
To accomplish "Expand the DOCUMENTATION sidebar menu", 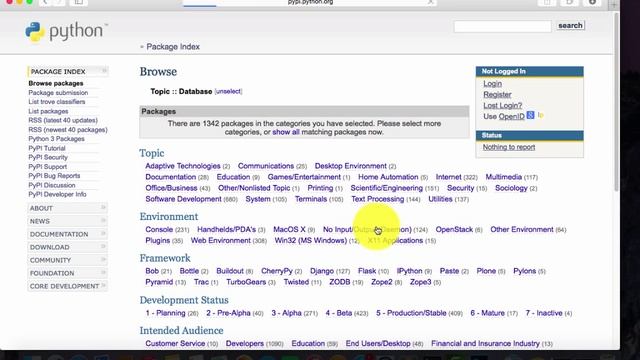I will pyautogui.click(x=67, y=234).
